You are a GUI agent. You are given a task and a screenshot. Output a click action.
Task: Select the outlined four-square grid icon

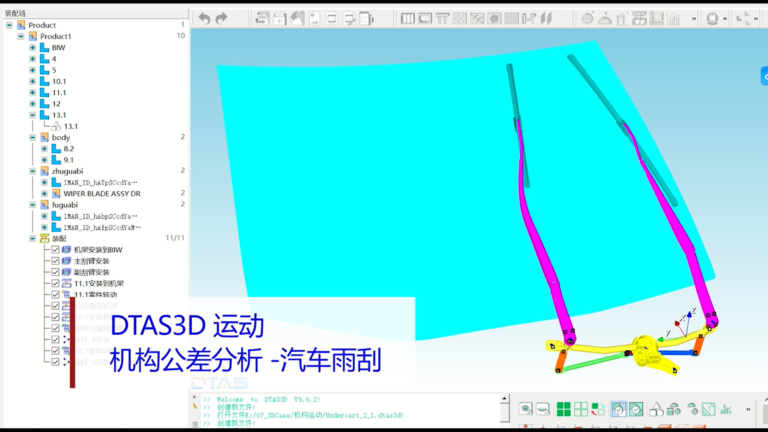(x=581, y=409)
